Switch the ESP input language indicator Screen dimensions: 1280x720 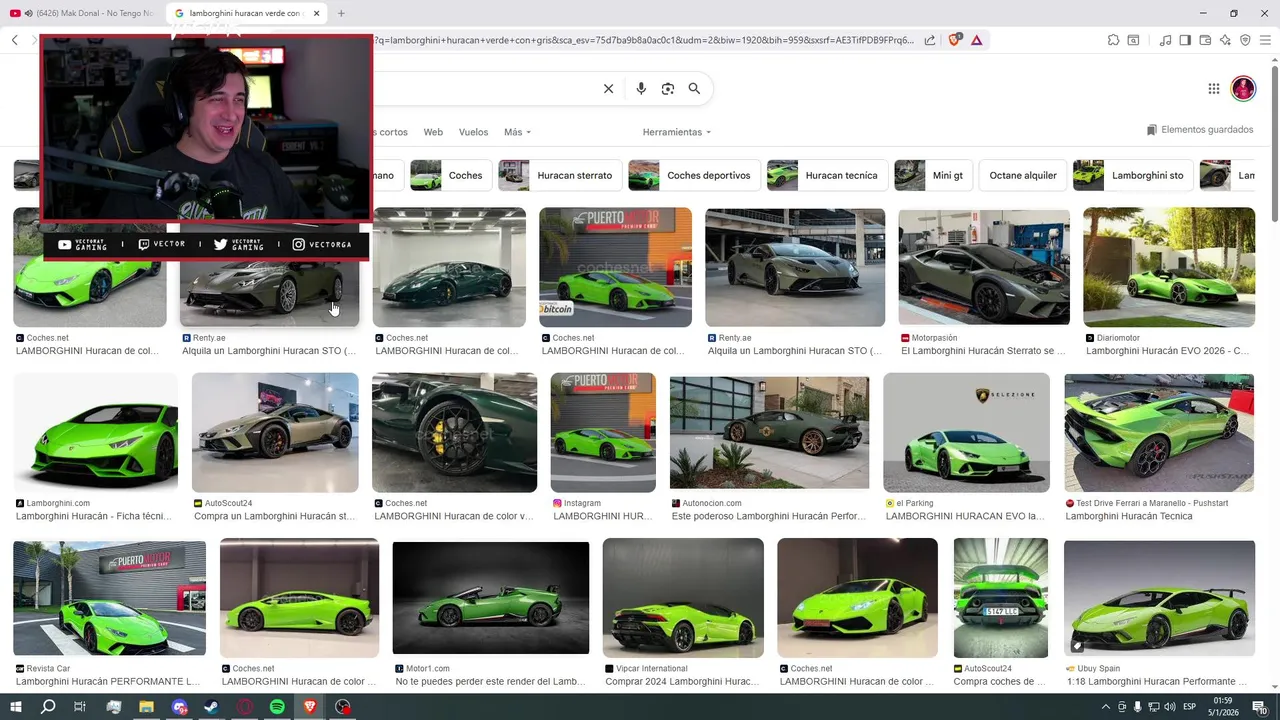coord(1190,707)
